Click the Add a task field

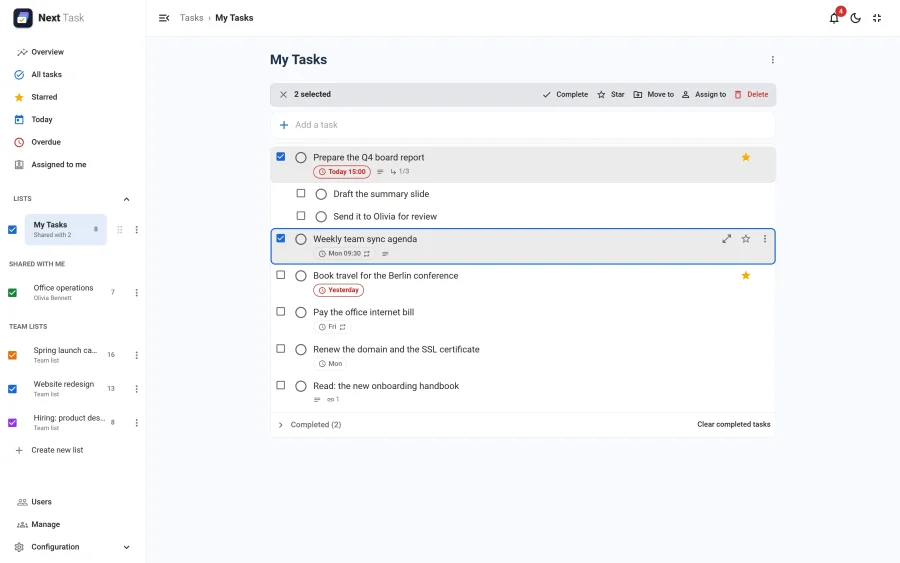point(523,125)
